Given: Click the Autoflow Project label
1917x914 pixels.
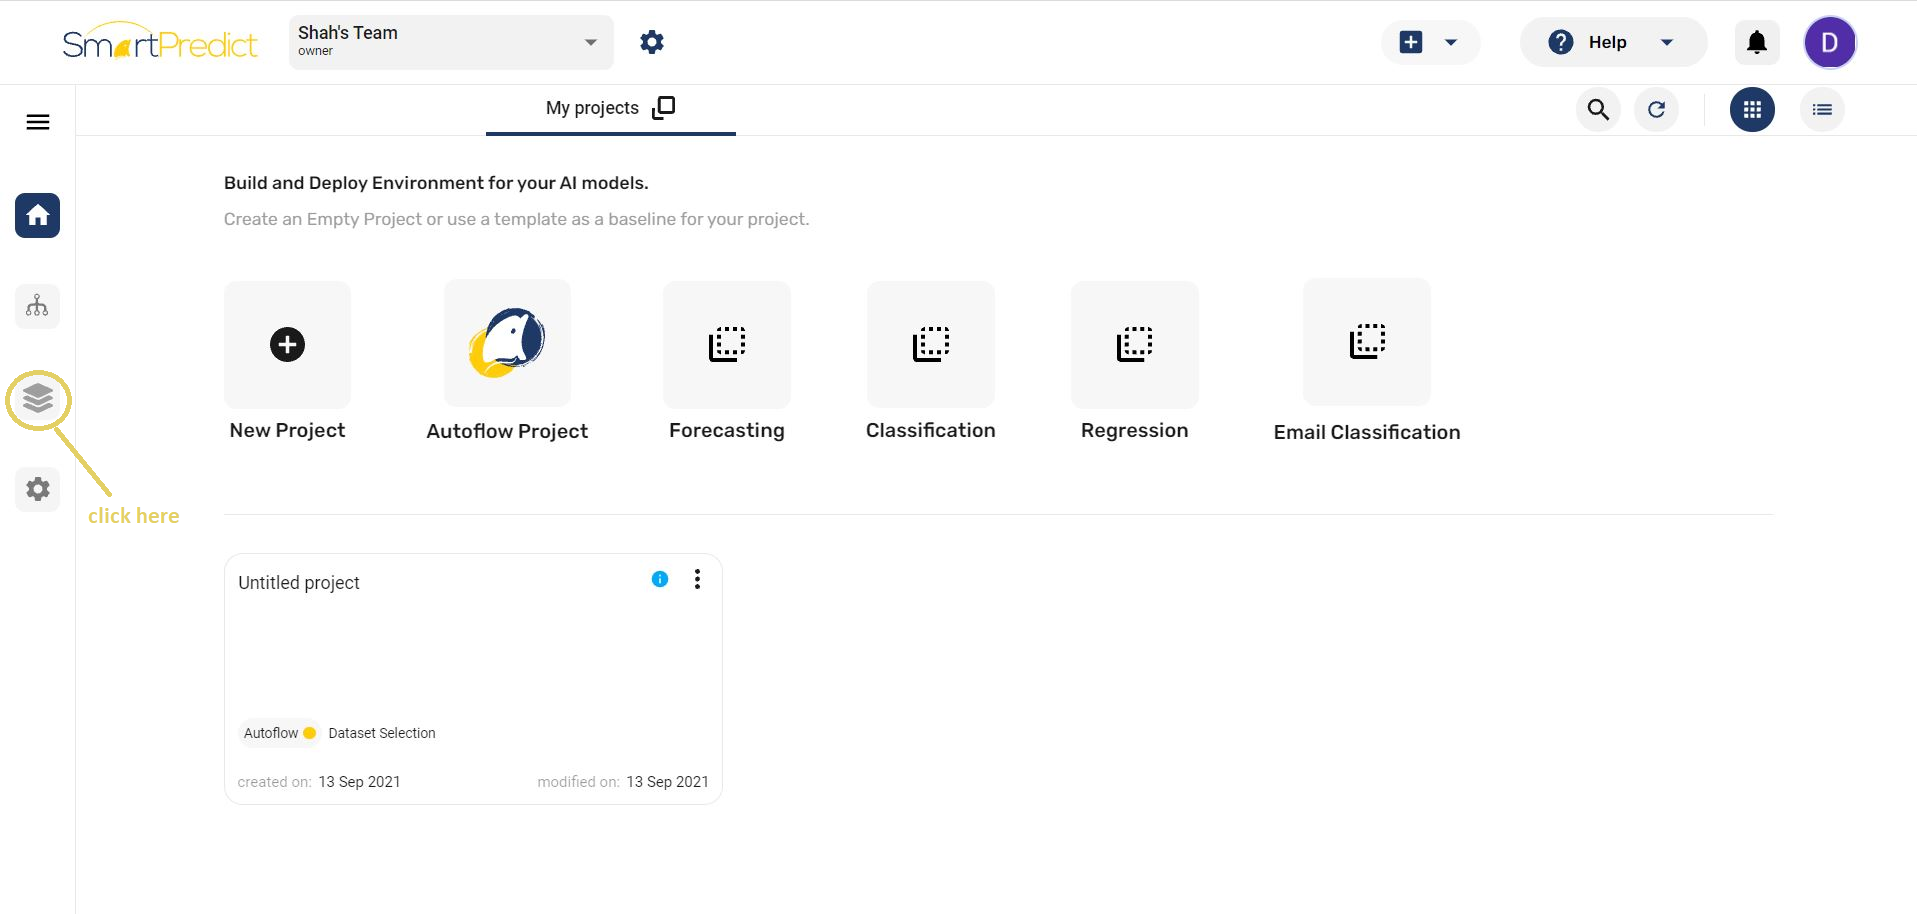Looking at the screenshot, I should point(507,431).
